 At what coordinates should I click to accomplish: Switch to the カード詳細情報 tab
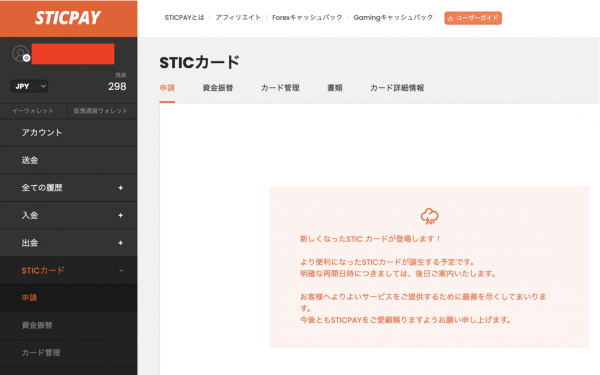tap(397, 88)
